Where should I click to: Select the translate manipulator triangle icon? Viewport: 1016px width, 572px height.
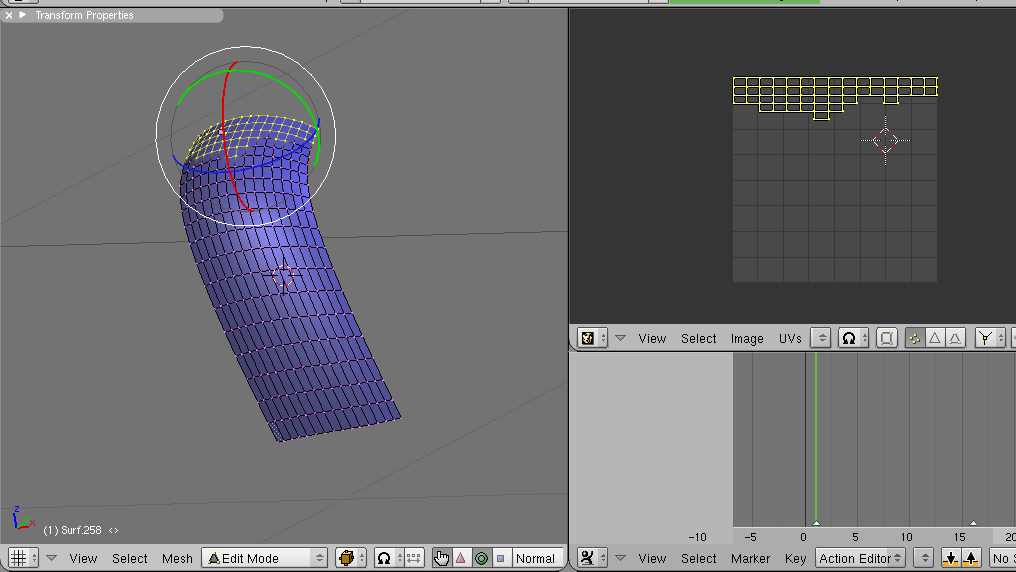coord(461,558)
